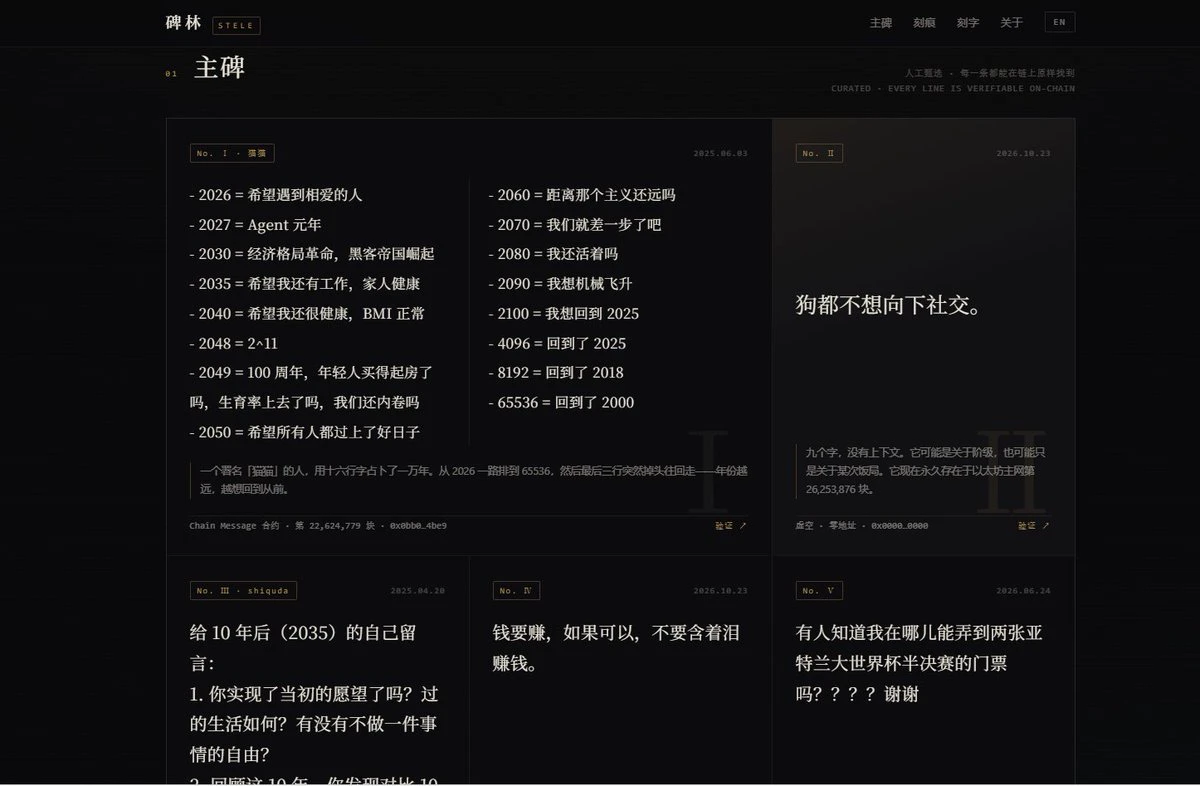
Task: Select the No. III · shiquda tag
Action: 243,591
